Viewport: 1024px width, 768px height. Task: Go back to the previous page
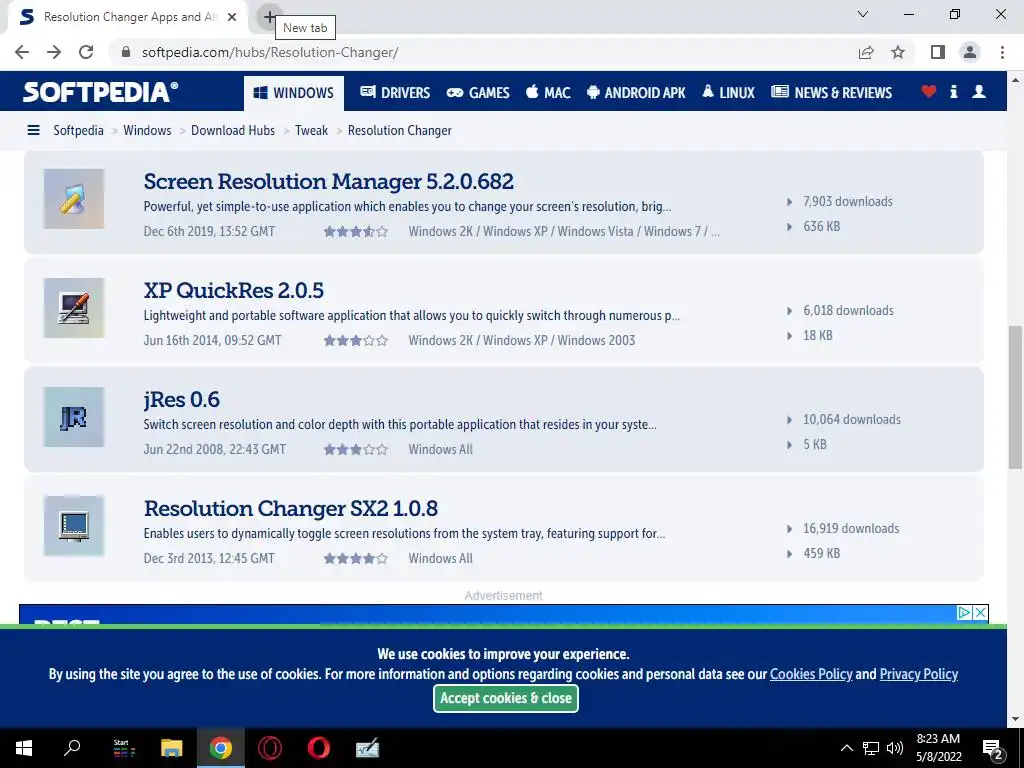[x=22, y=52]
